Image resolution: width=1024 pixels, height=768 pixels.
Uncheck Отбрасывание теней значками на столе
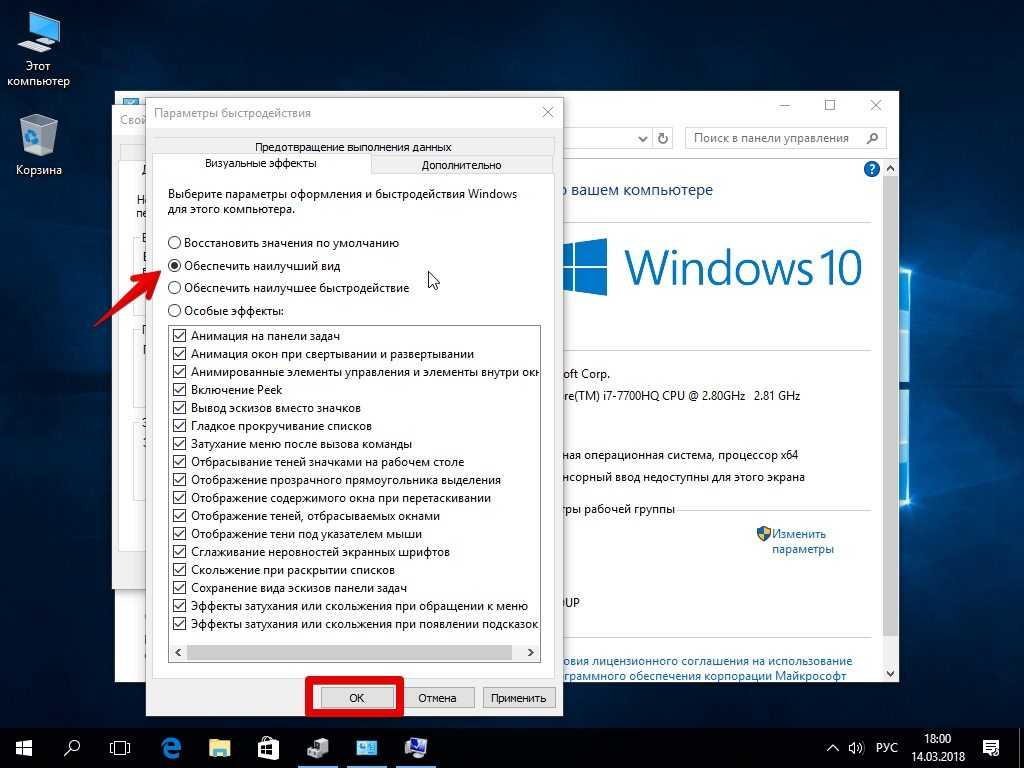coord(180,462)
